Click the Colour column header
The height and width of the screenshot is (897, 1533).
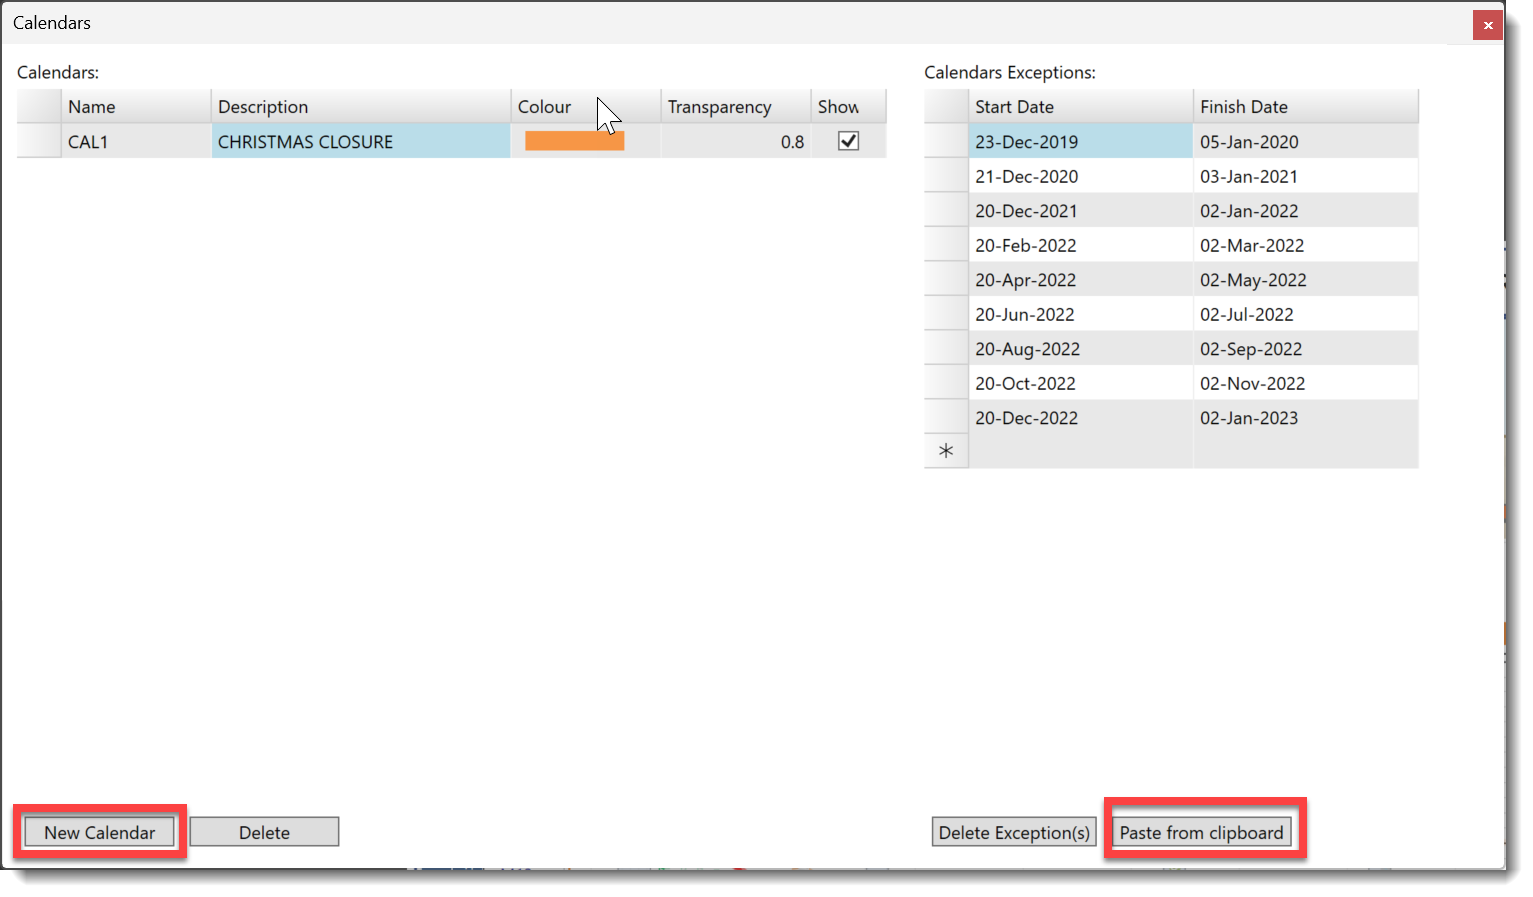pos(586,106)
